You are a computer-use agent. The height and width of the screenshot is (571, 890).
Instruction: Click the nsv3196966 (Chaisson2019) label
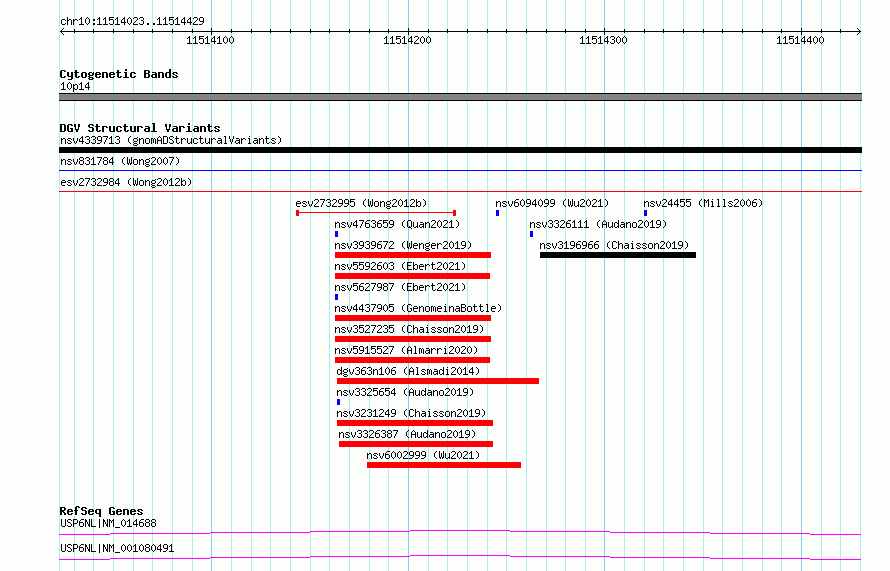pos(614,245)
